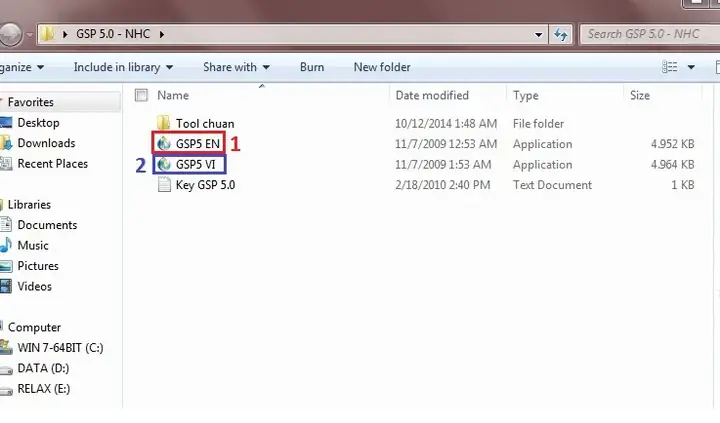Select Libraries in navigation pane
The image size is (720, 423).
click(x=29, y=204)
